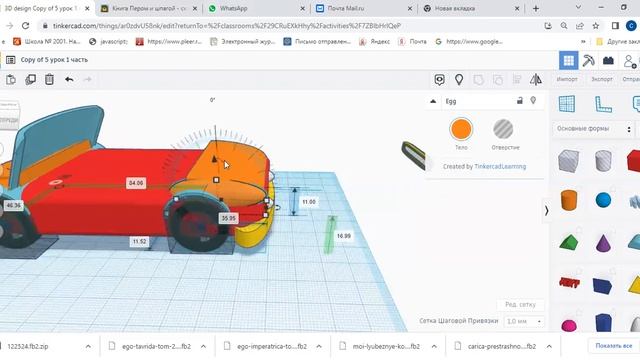This screenshot has height=360, width=640.
Task: Open options for moi-lyubeznye download
Action: [434, 347]
